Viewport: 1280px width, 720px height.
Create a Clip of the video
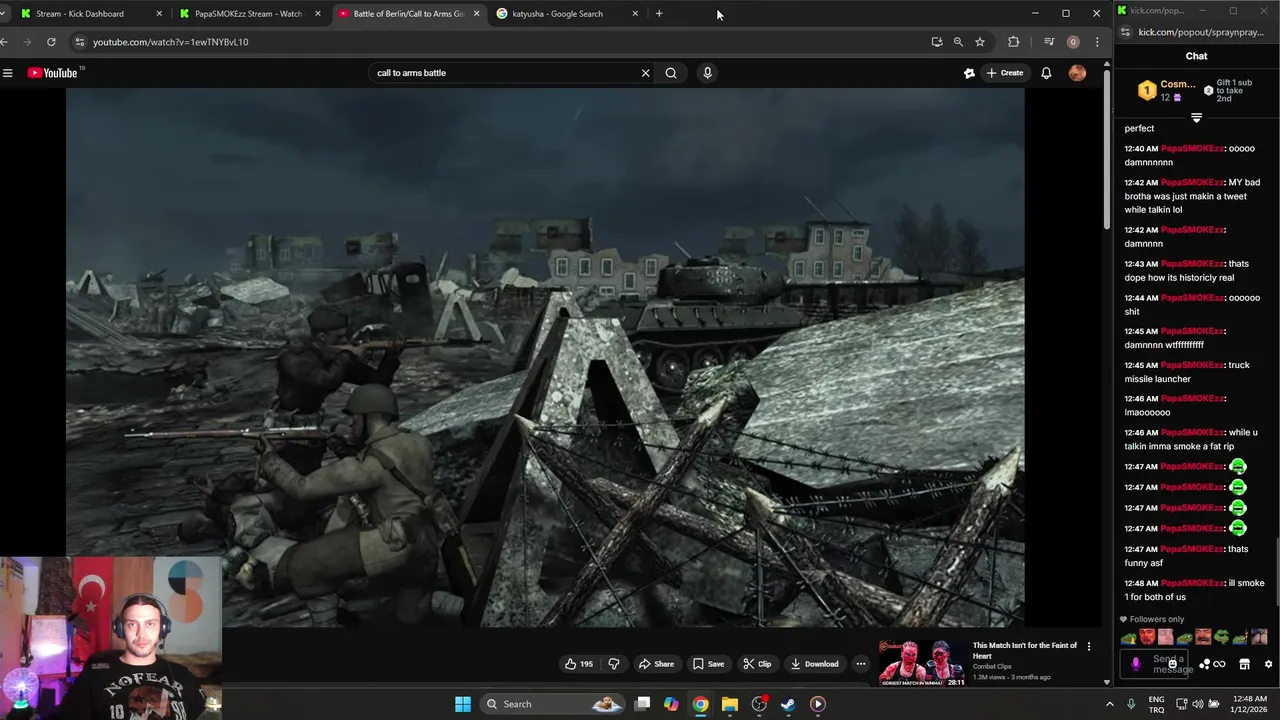[x=757, y=664]
